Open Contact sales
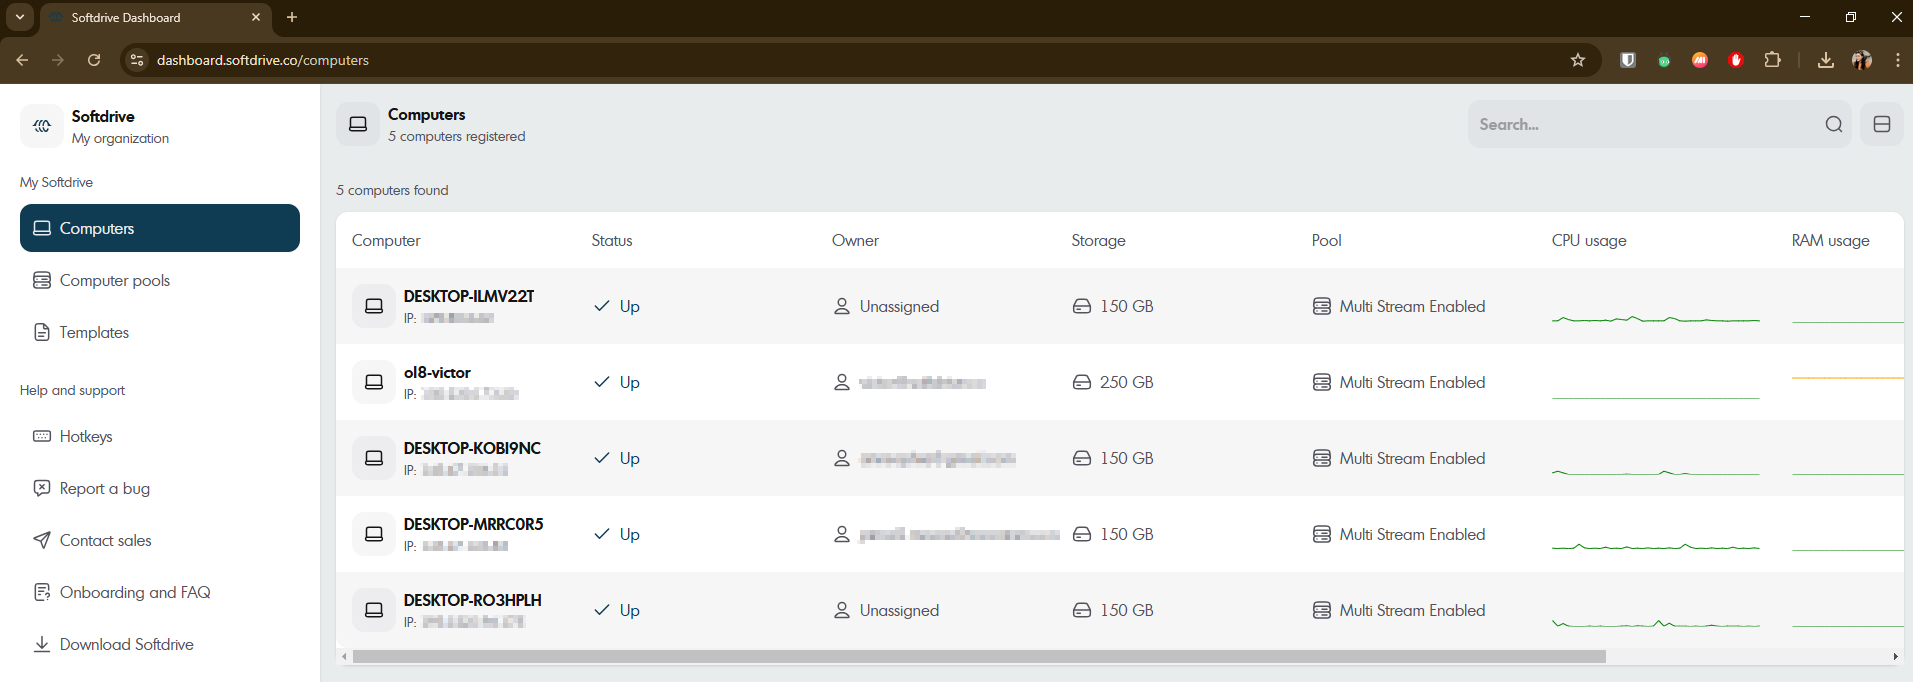This screenshot has width=1913, height=682. (x=160, y=540)
